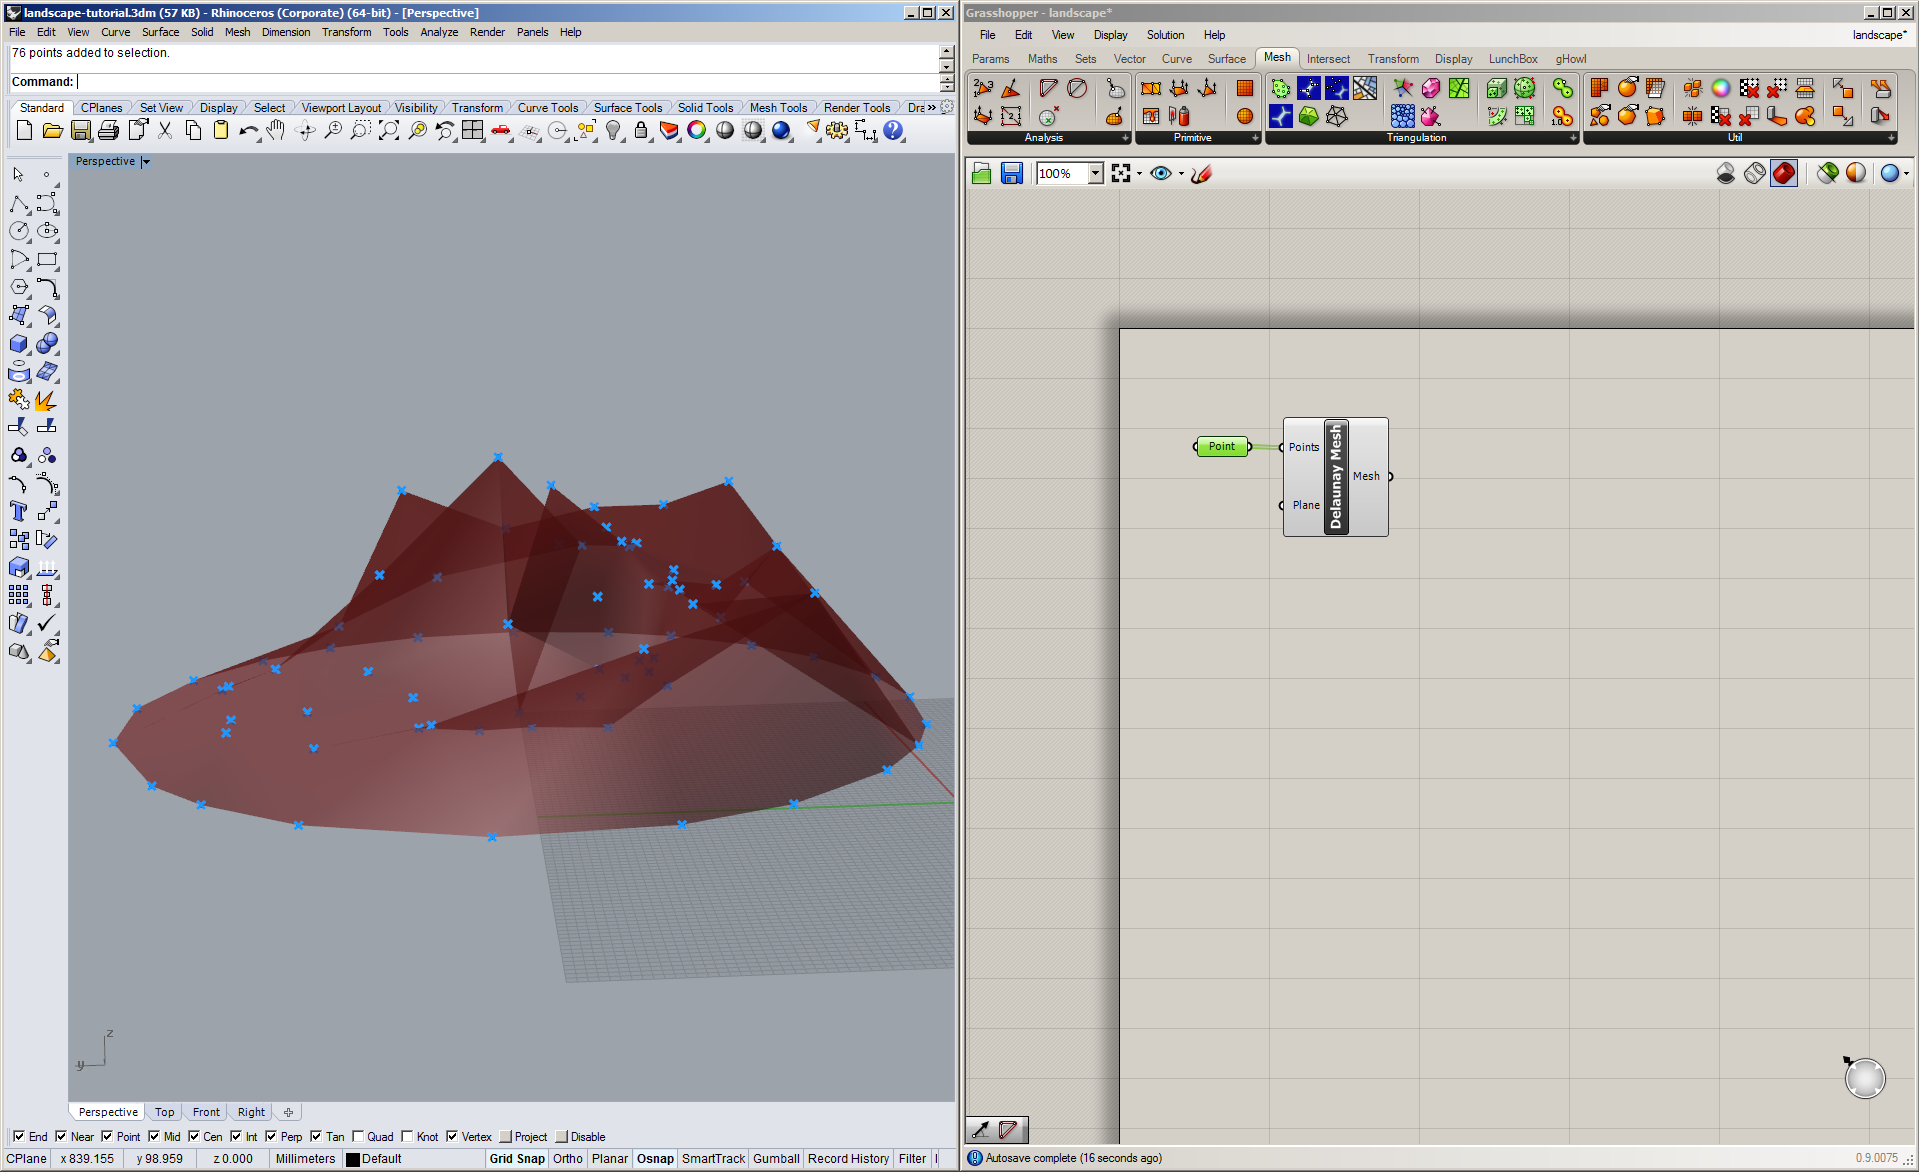
Task: Switch to the Intersect tab in Grasshopper
Action: (x=1327, y=59)
